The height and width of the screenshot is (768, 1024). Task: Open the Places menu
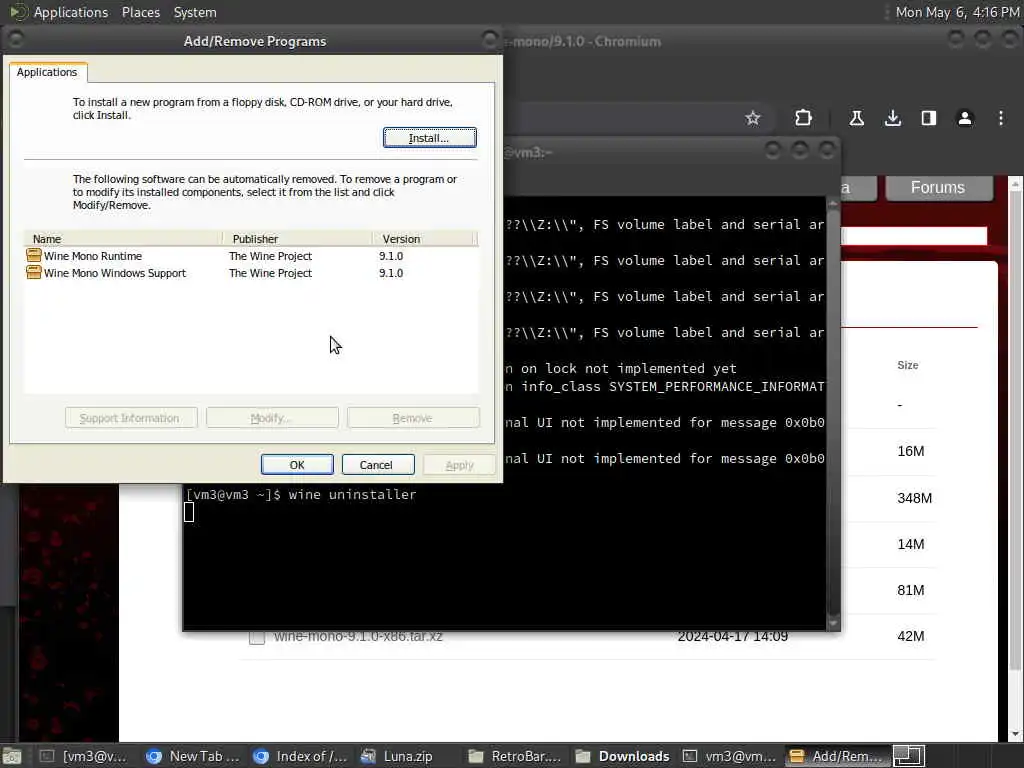[x=141, y=12]
